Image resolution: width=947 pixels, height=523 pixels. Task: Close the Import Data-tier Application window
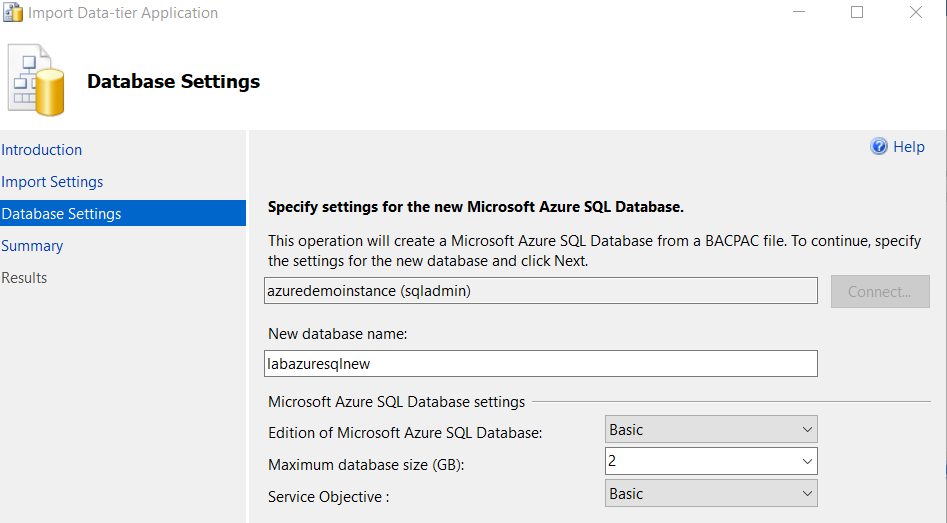(x=915, y=13)
